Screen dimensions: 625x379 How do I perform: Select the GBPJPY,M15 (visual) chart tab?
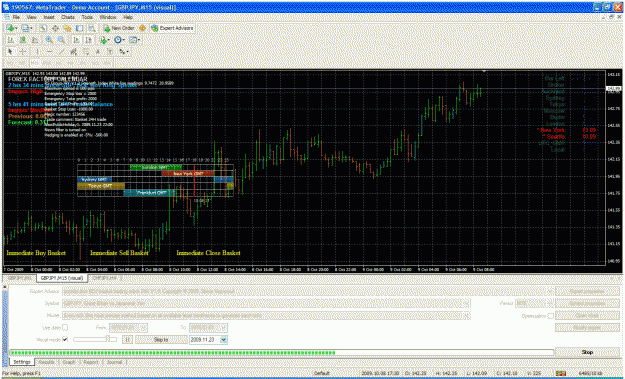[x=62, y=278]
